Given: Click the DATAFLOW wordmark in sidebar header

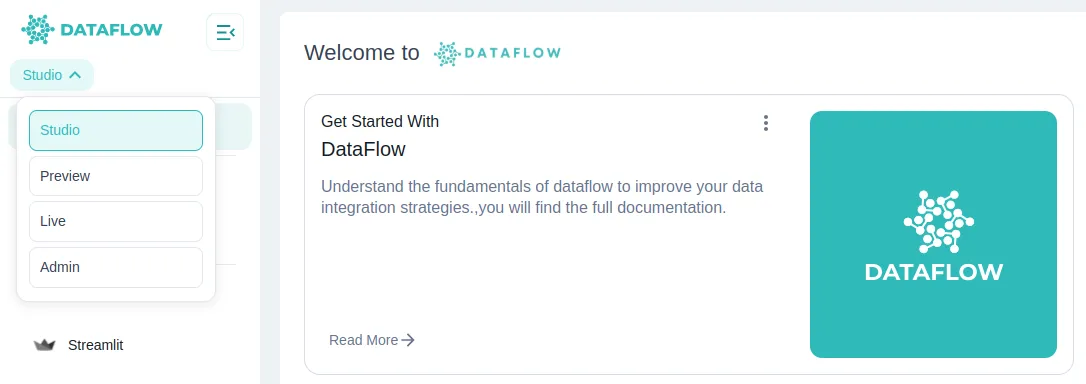Looking at the screenshot, I should tap(112, 30).
